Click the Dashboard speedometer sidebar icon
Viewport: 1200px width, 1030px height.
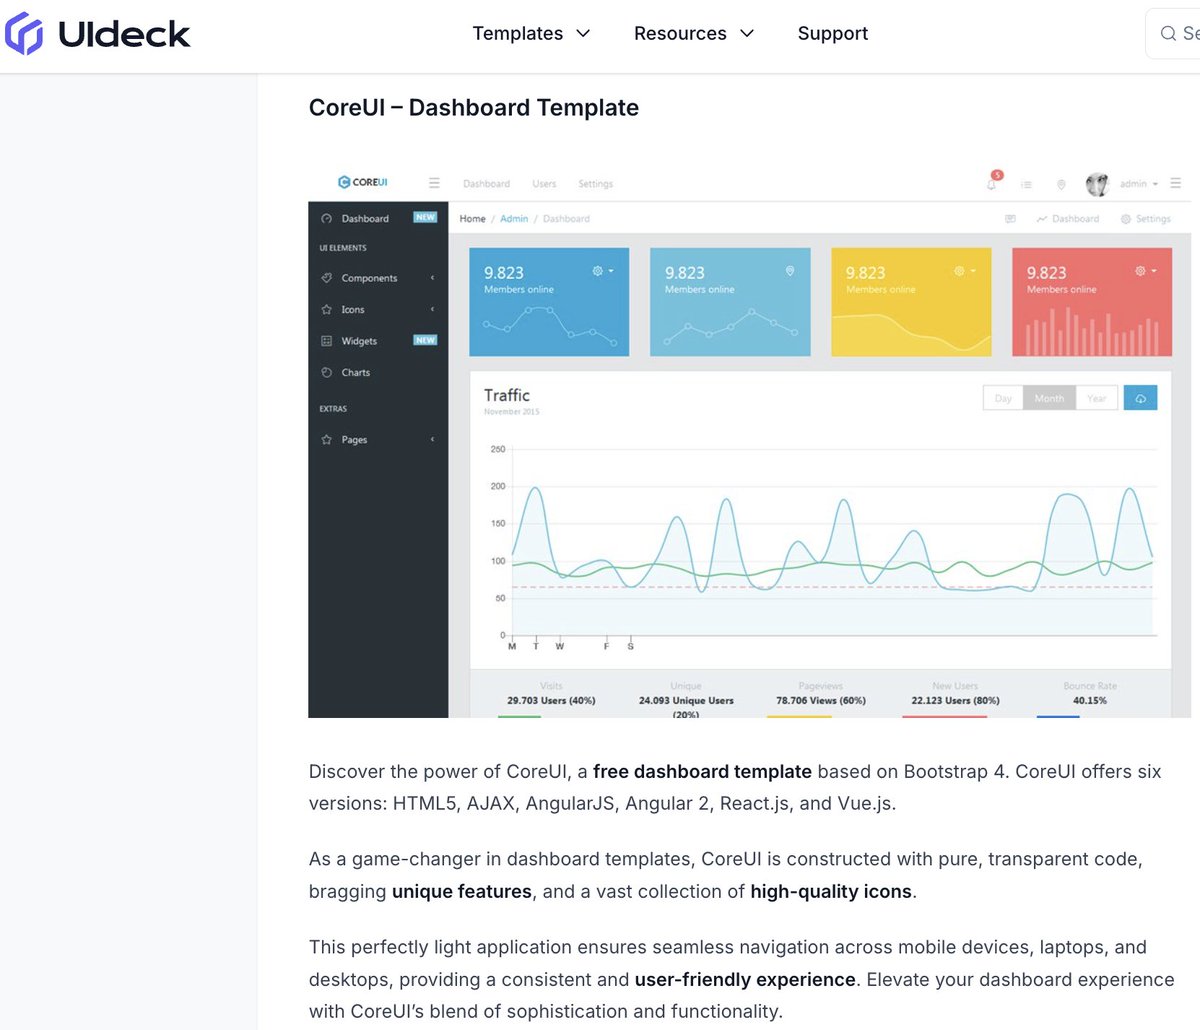point(326,218)
